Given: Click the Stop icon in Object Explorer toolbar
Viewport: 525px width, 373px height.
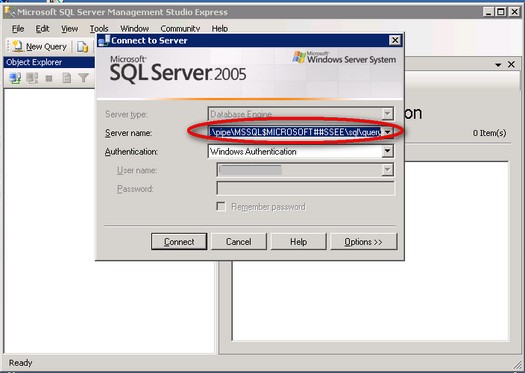Looking at the screenshot, I should pos(49,78).
